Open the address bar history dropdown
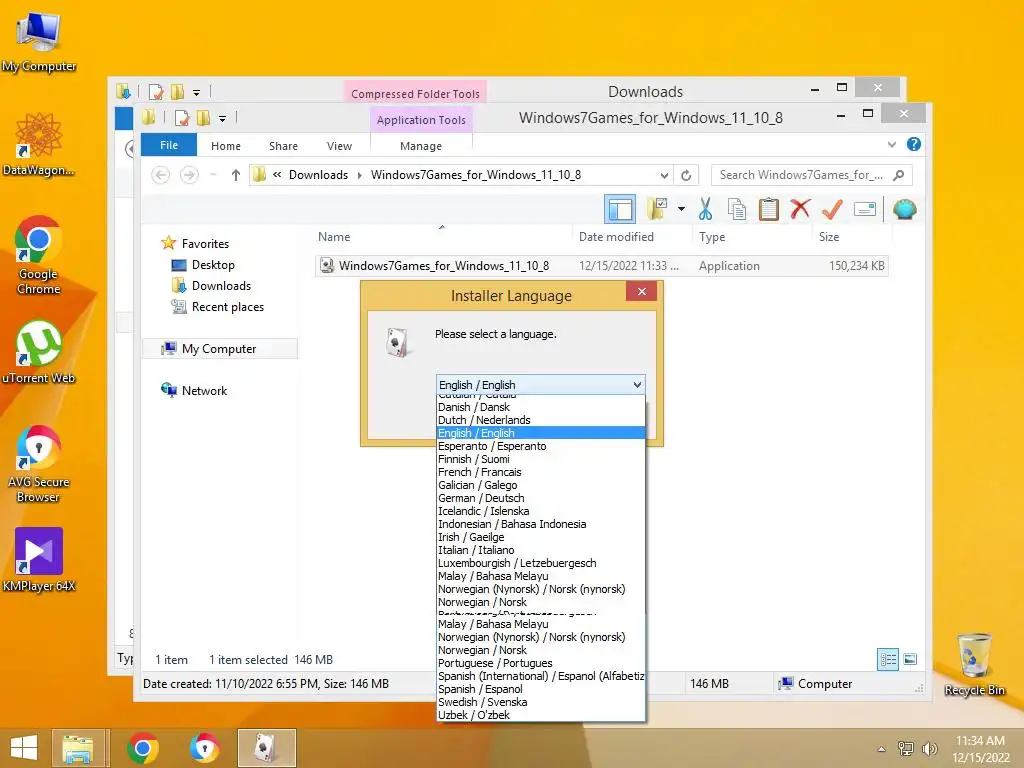The height and width of the screenshot is (768, 1024). coord(664,175)
